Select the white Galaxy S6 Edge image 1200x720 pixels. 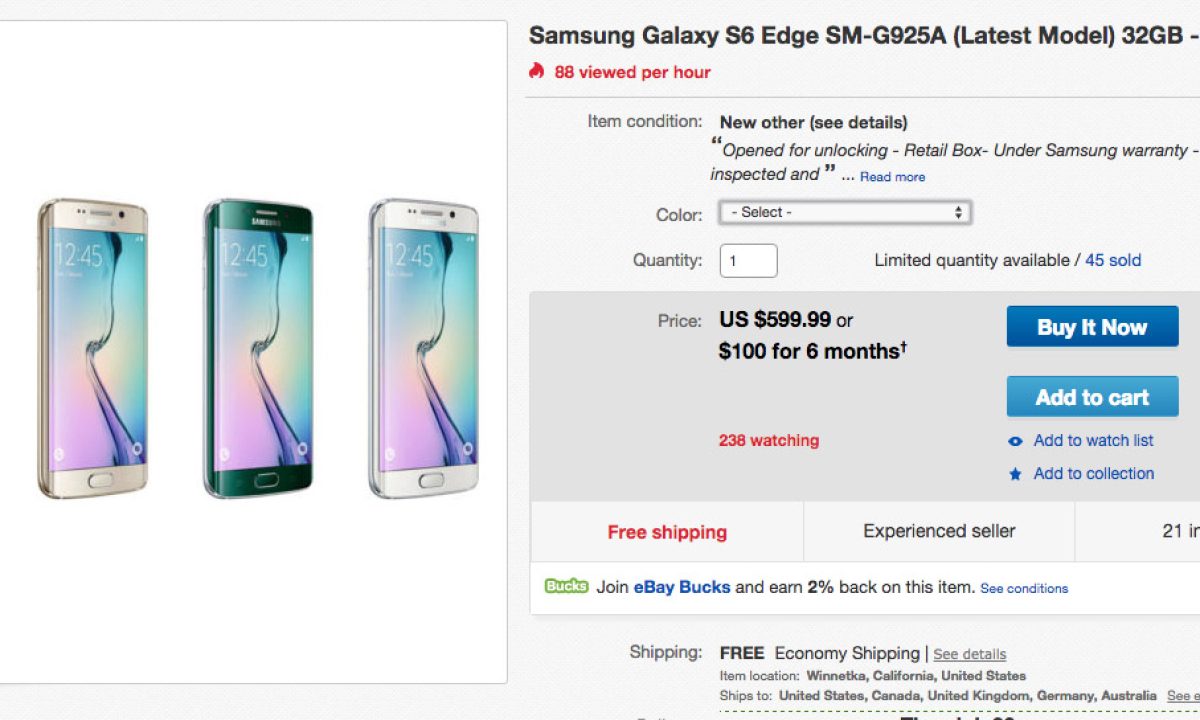423,347
